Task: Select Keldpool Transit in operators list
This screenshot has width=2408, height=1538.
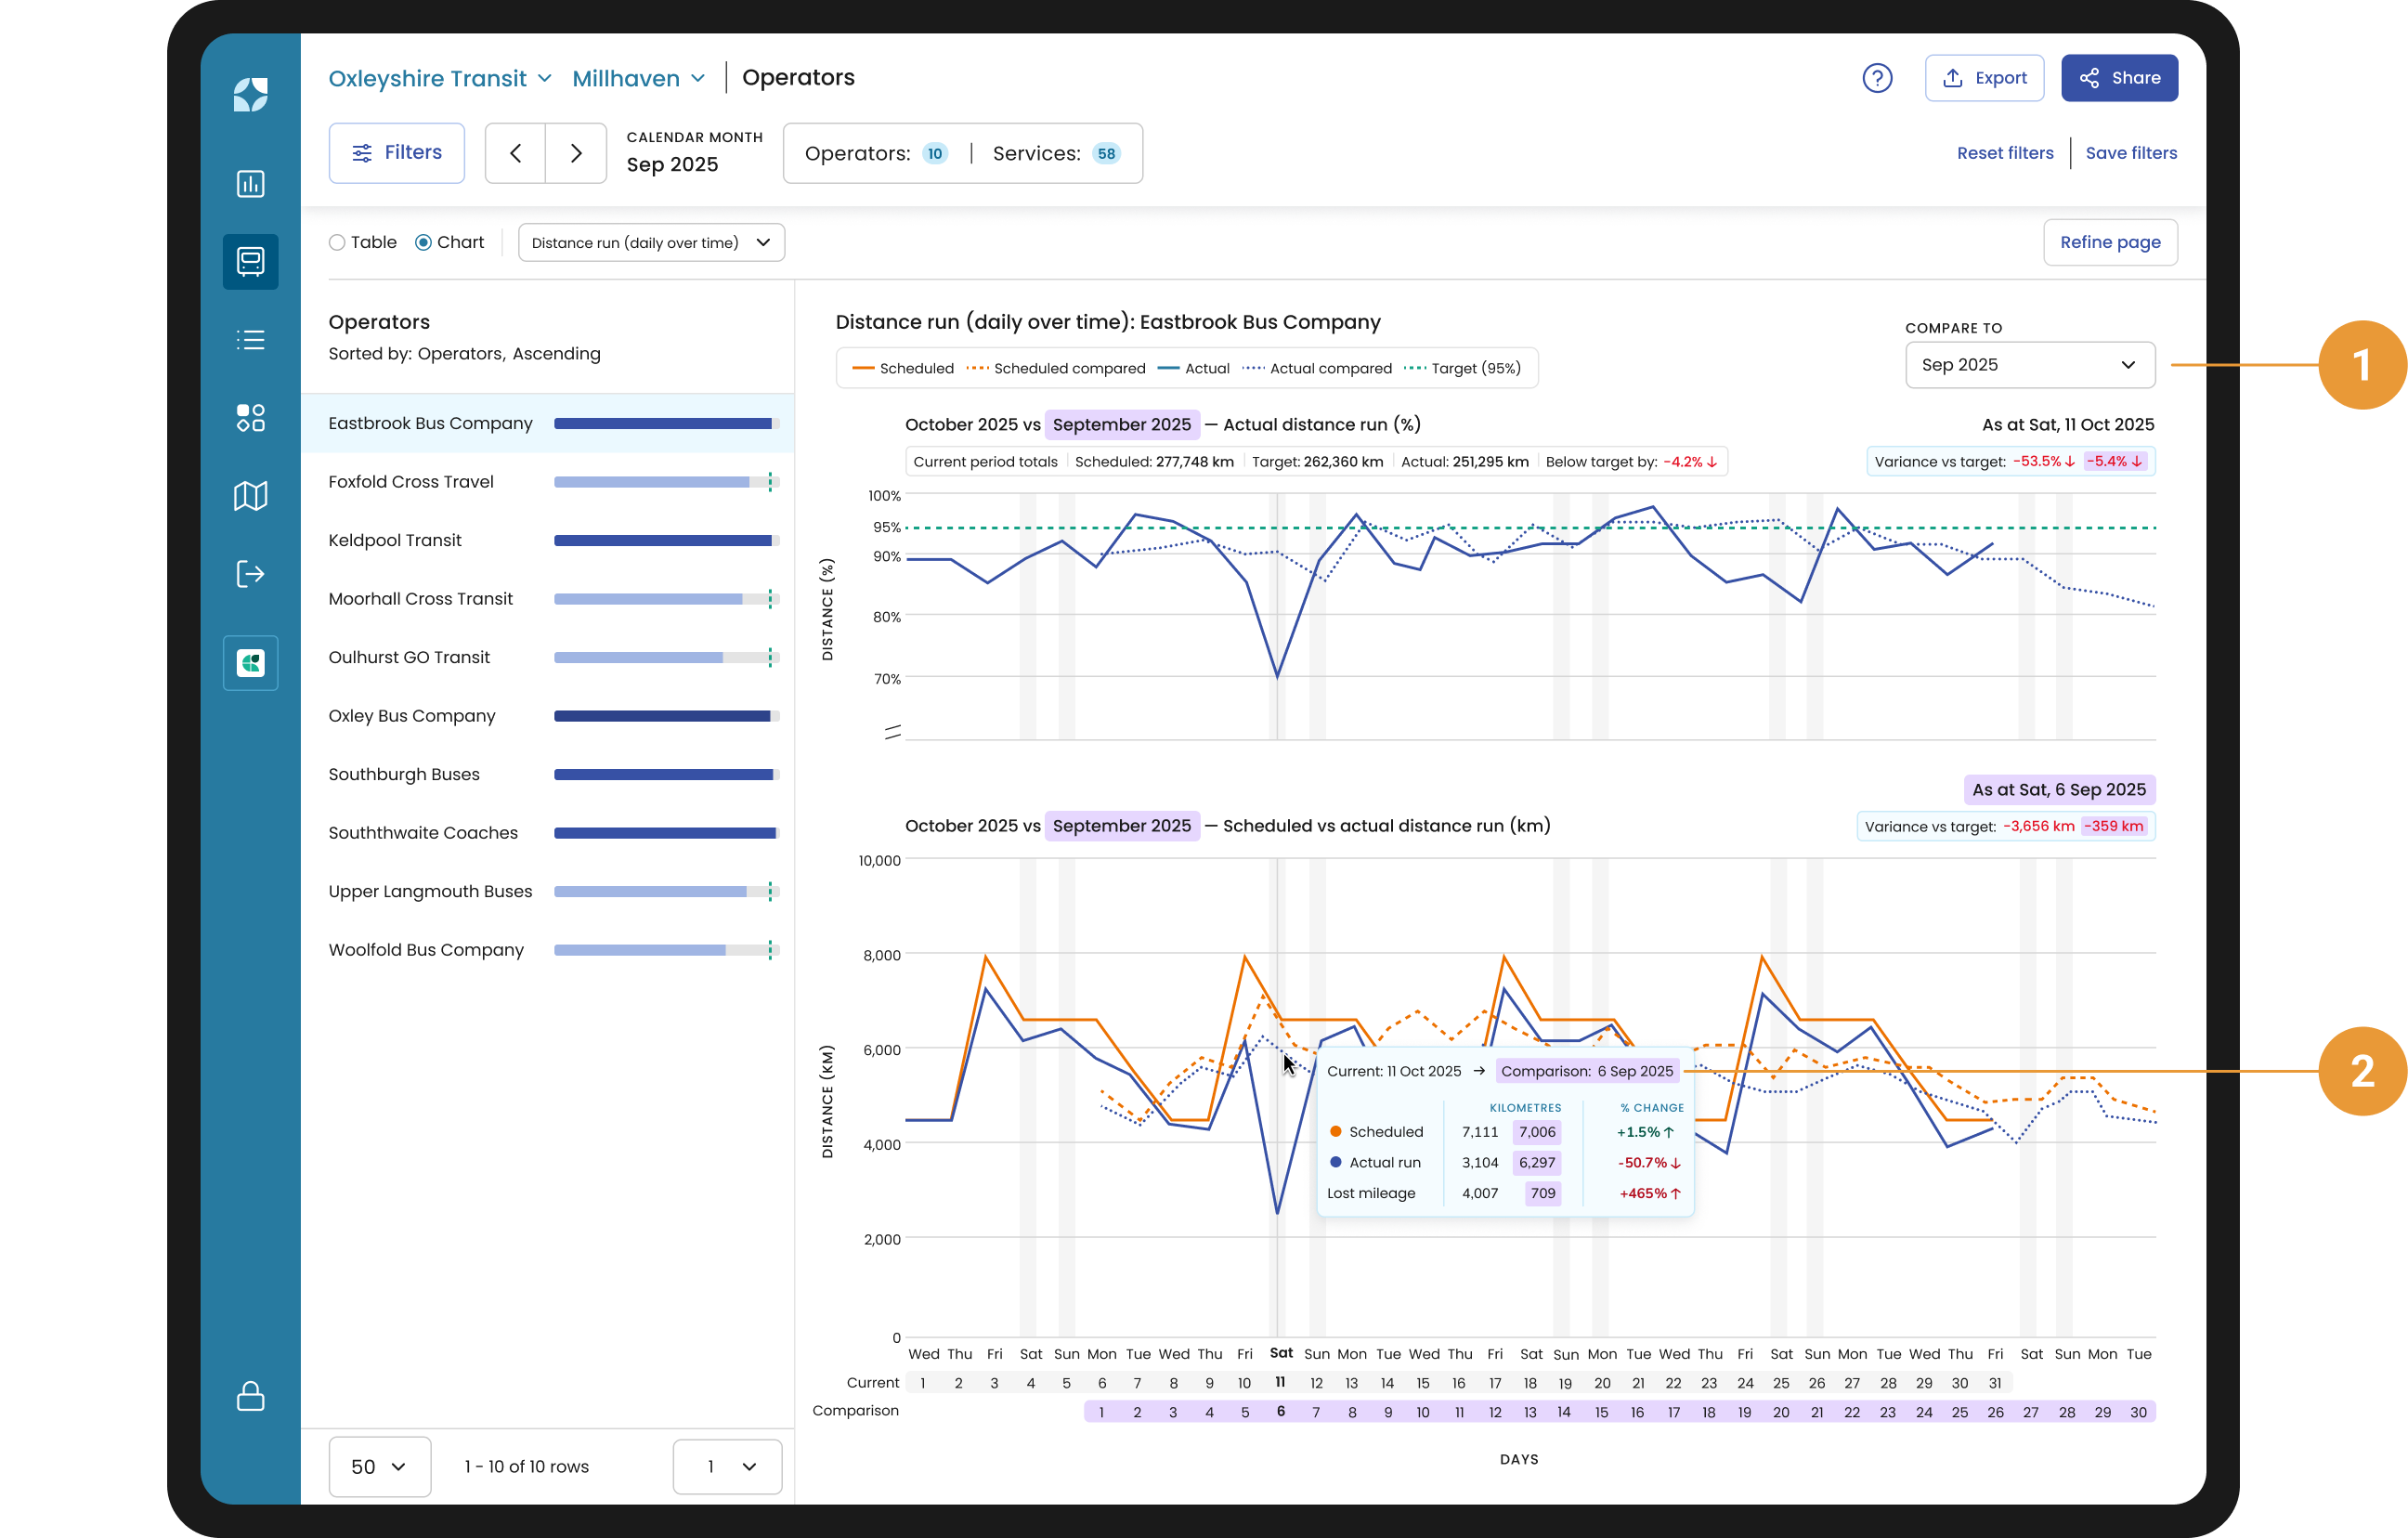Action: point(395,541)
